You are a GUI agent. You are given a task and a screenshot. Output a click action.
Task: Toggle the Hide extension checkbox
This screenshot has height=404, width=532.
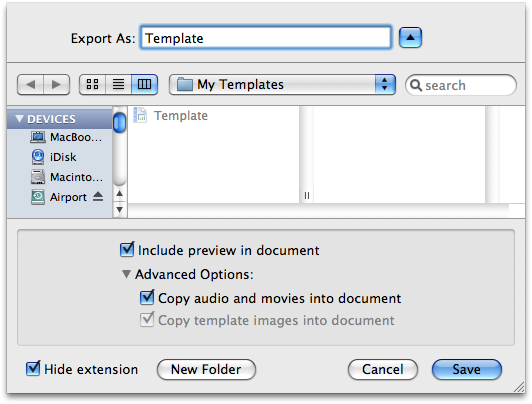[33, 368]
